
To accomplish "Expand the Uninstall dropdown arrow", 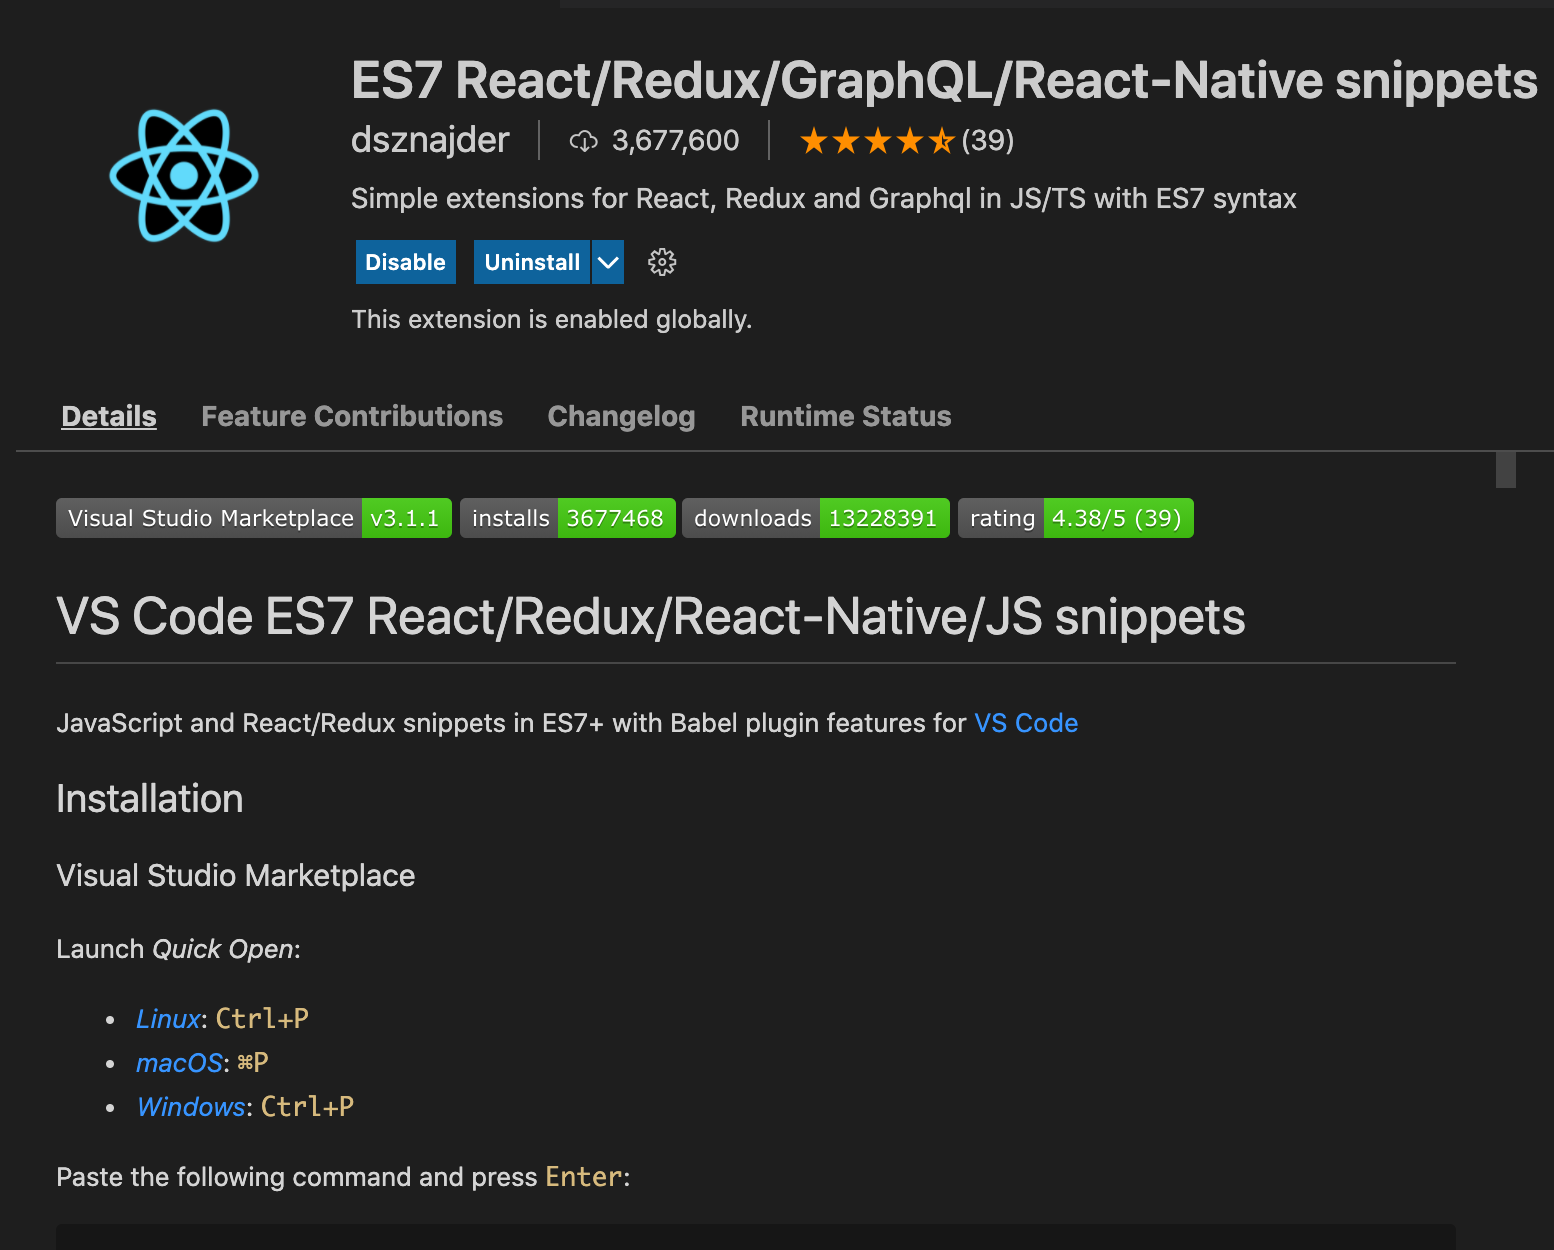I will (608, 262).
